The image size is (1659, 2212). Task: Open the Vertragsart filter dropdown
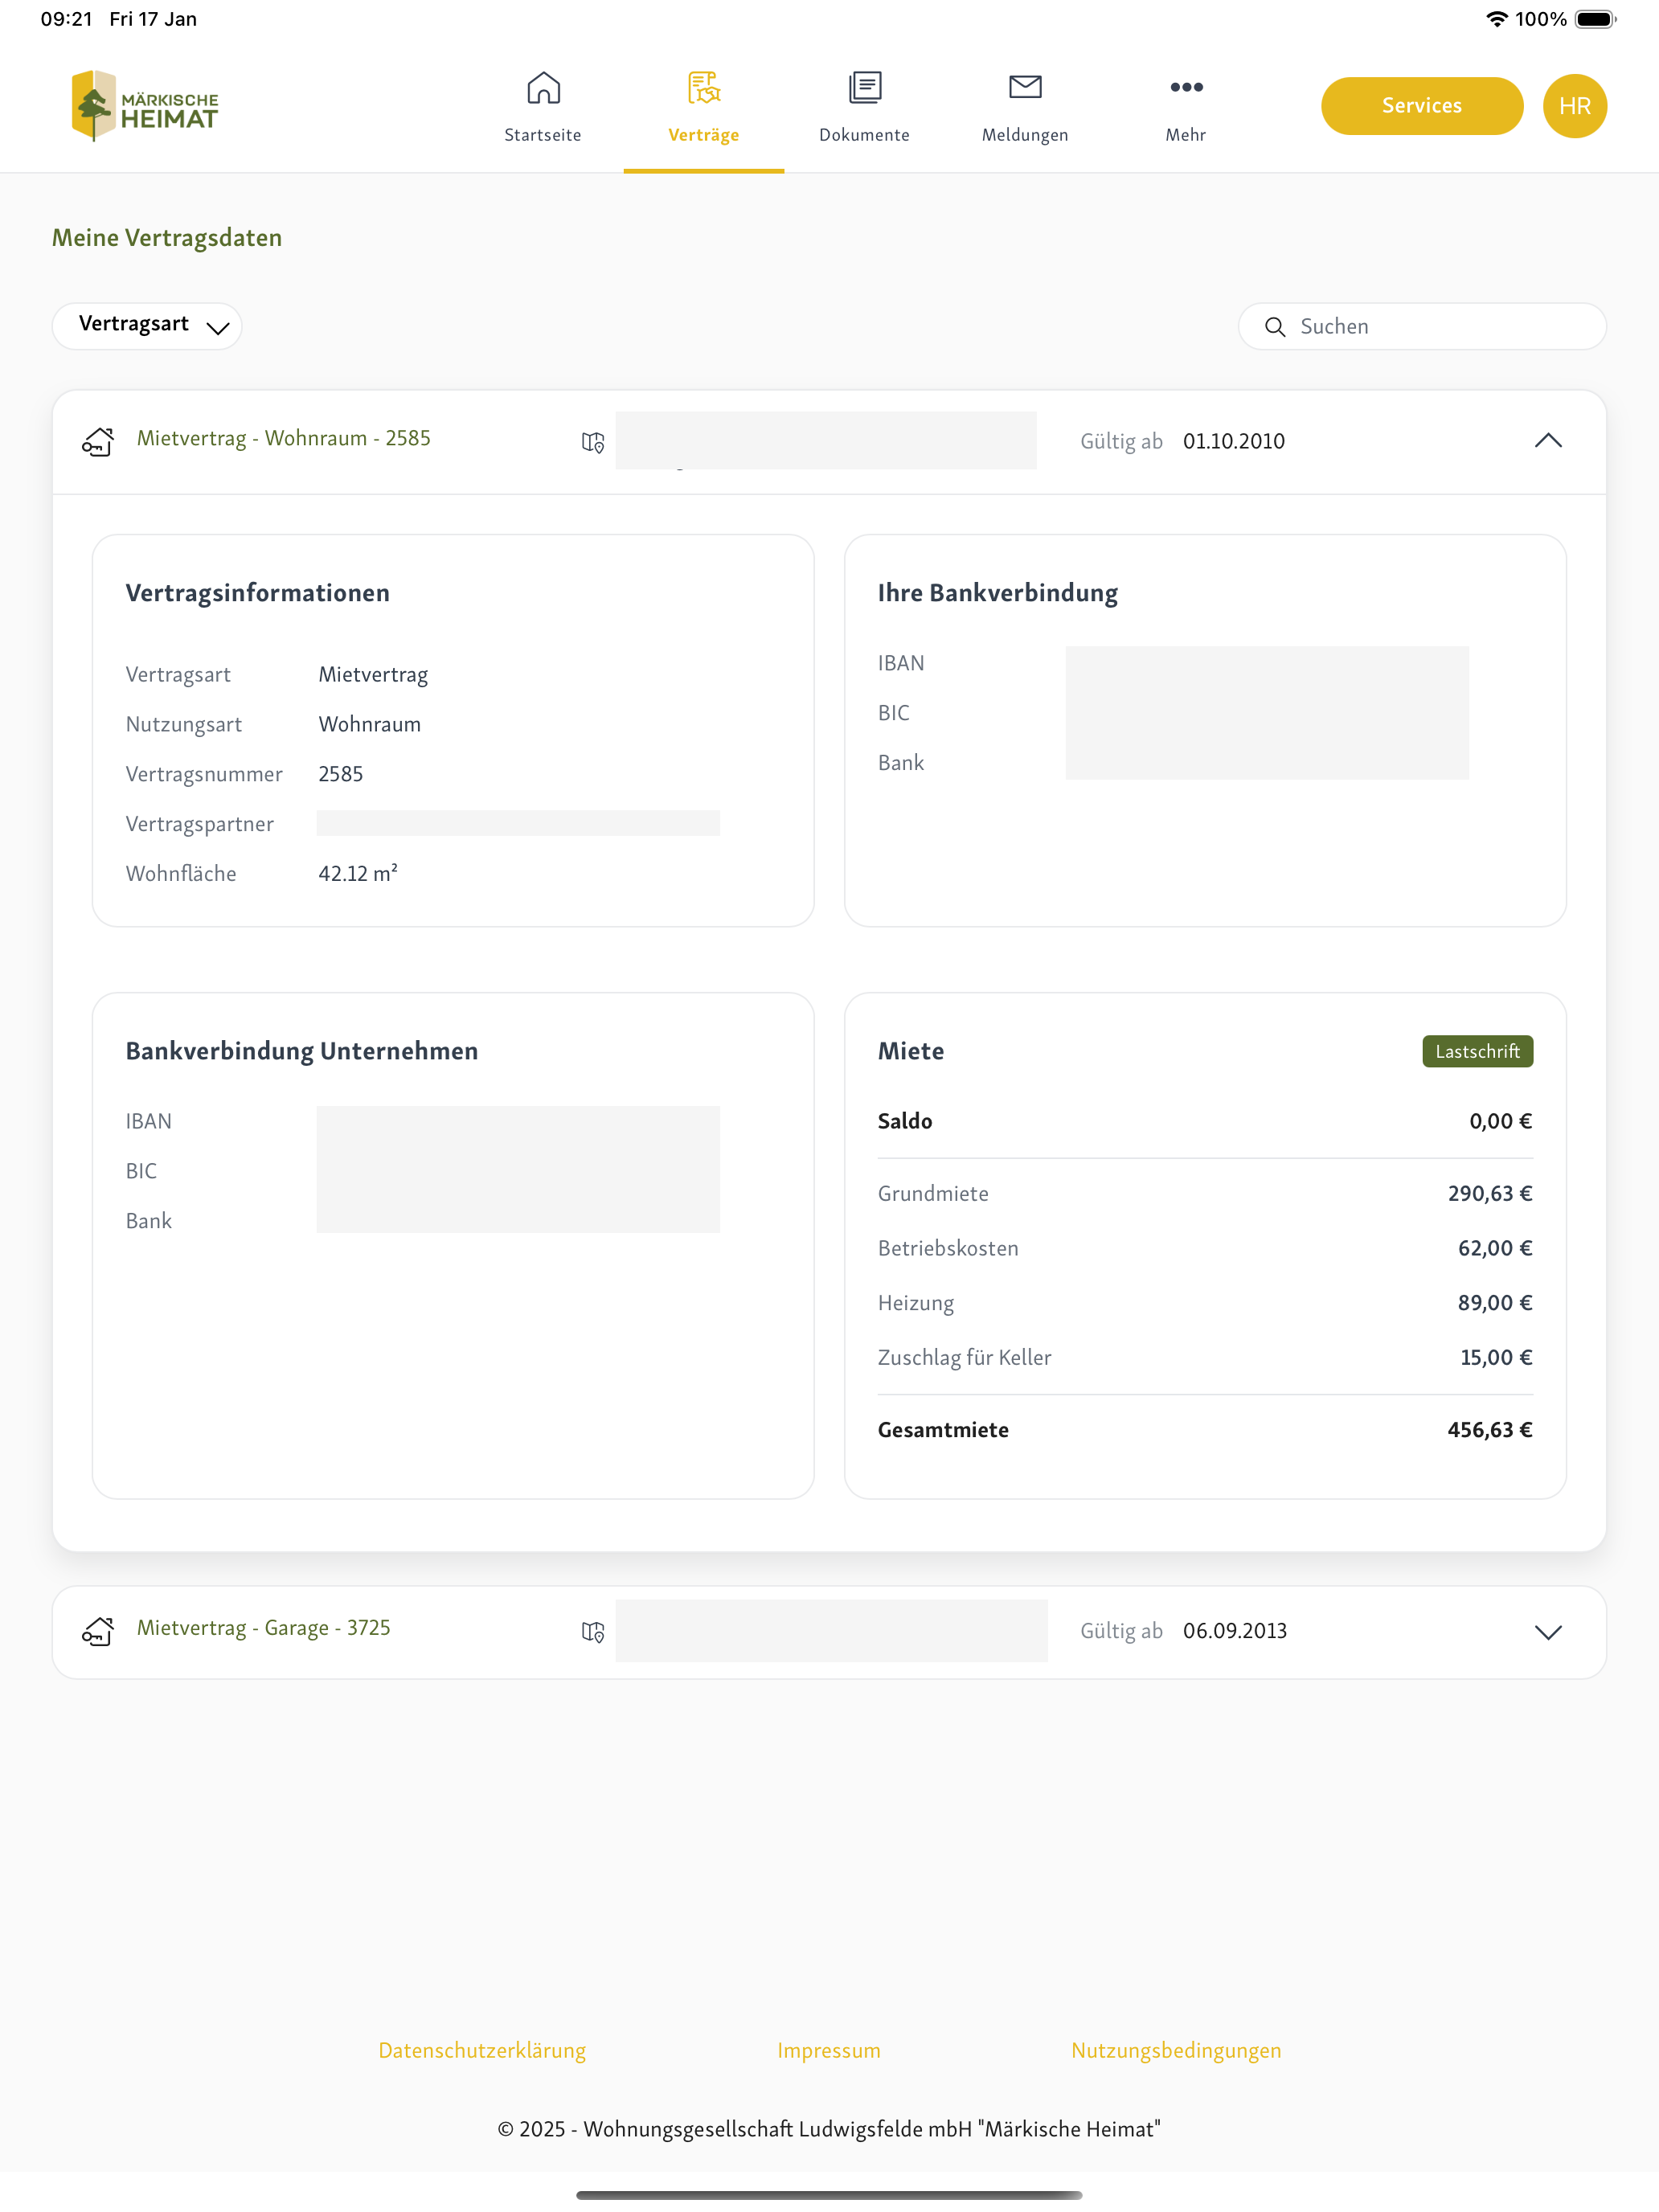(147, 326)
